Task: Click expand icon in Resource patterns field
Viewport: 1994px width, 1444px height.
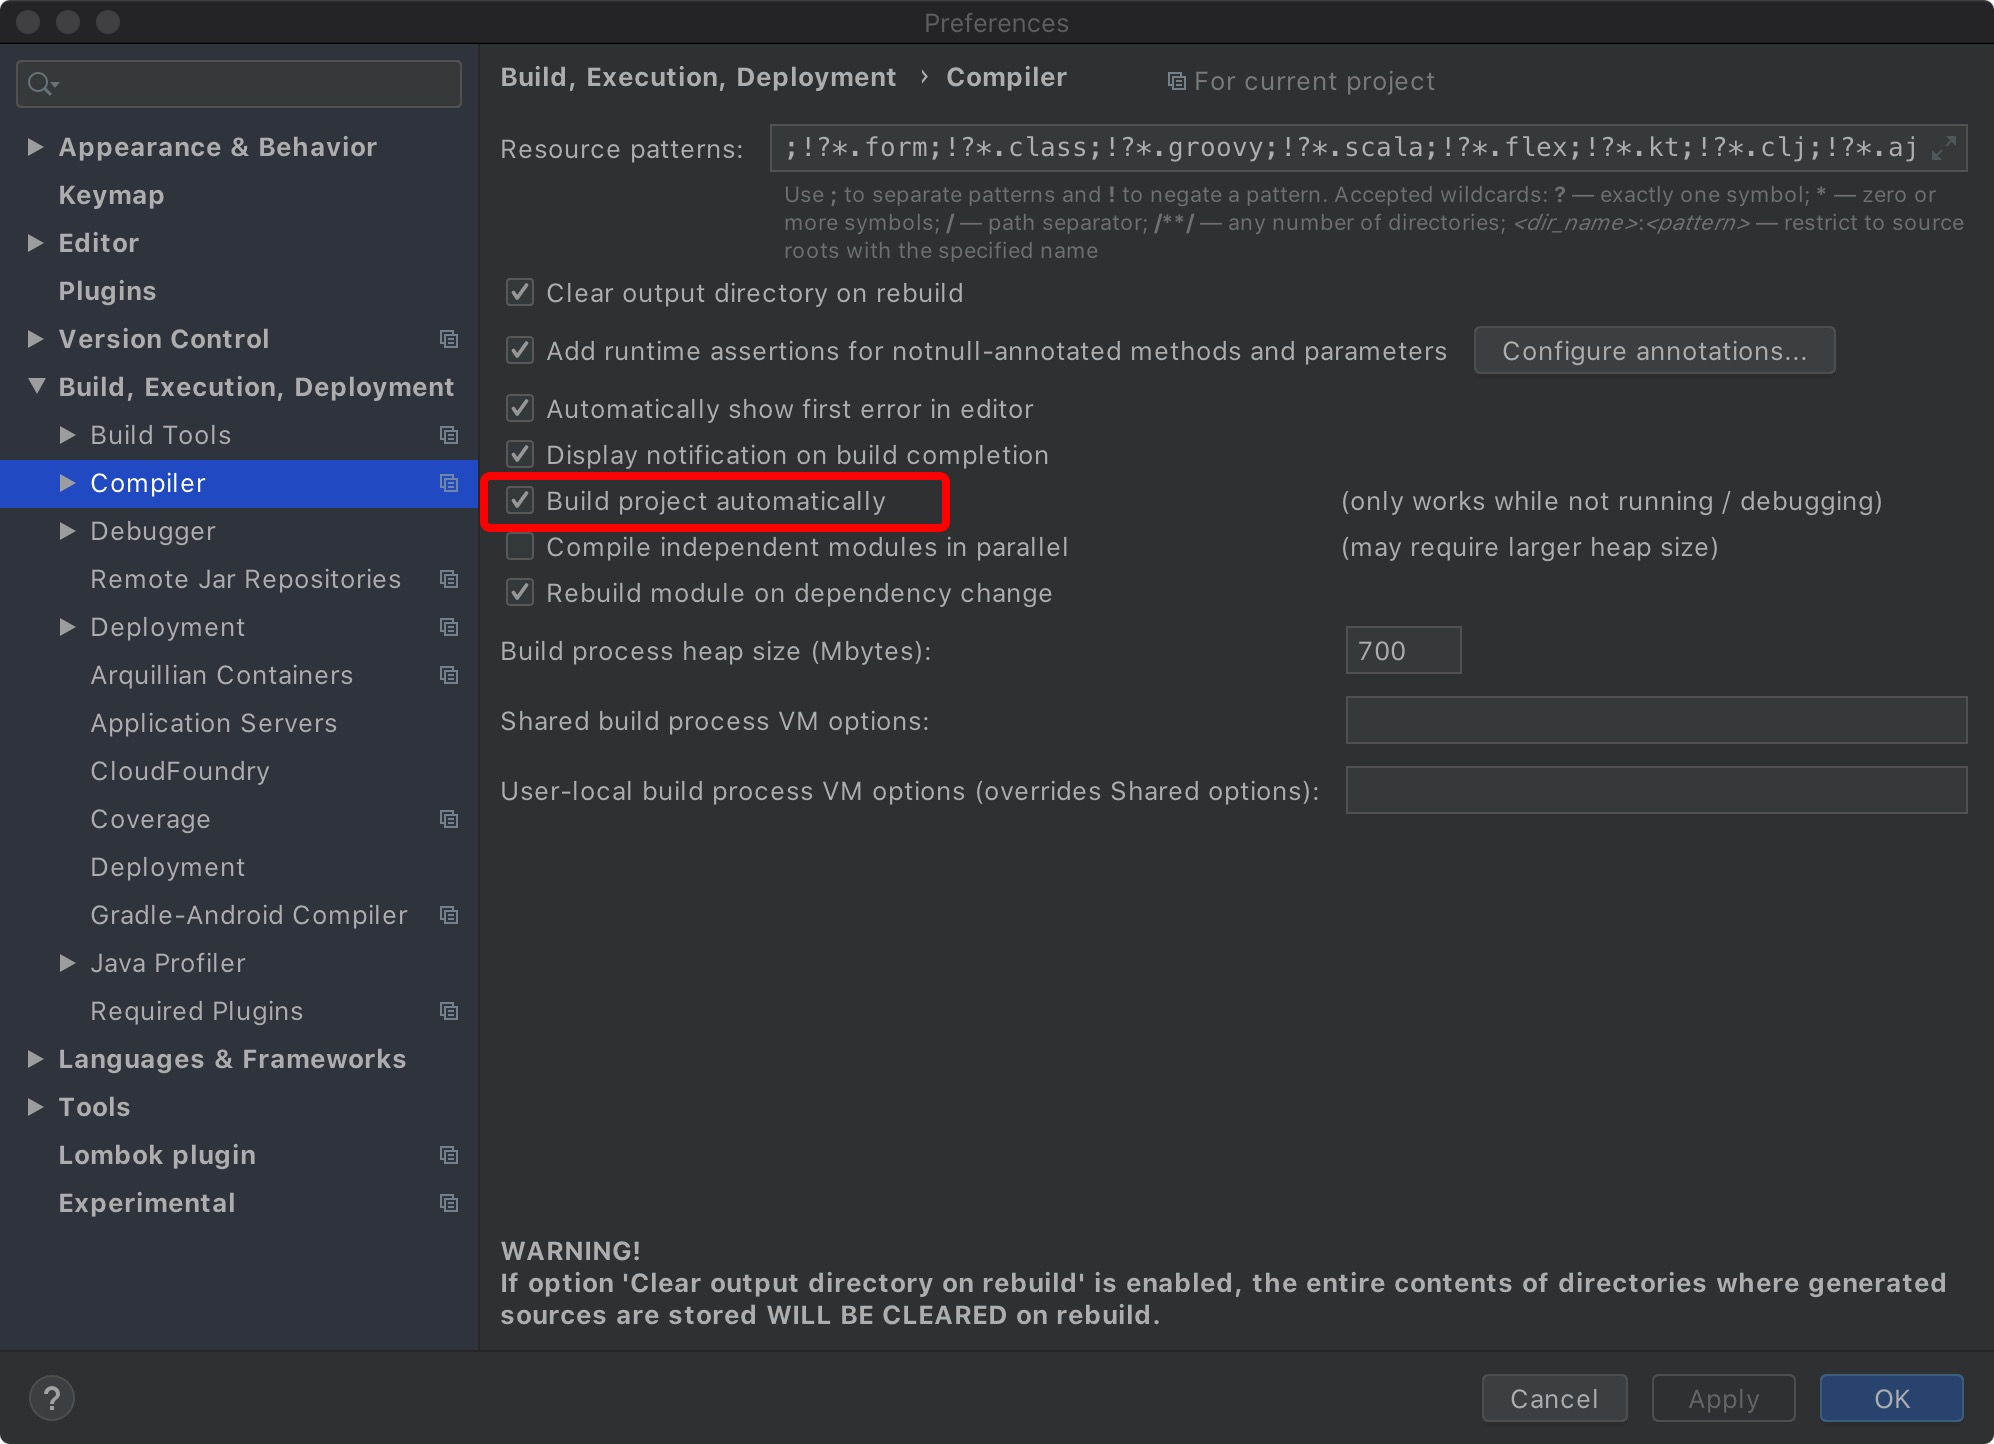Action: coord(1943,148)
